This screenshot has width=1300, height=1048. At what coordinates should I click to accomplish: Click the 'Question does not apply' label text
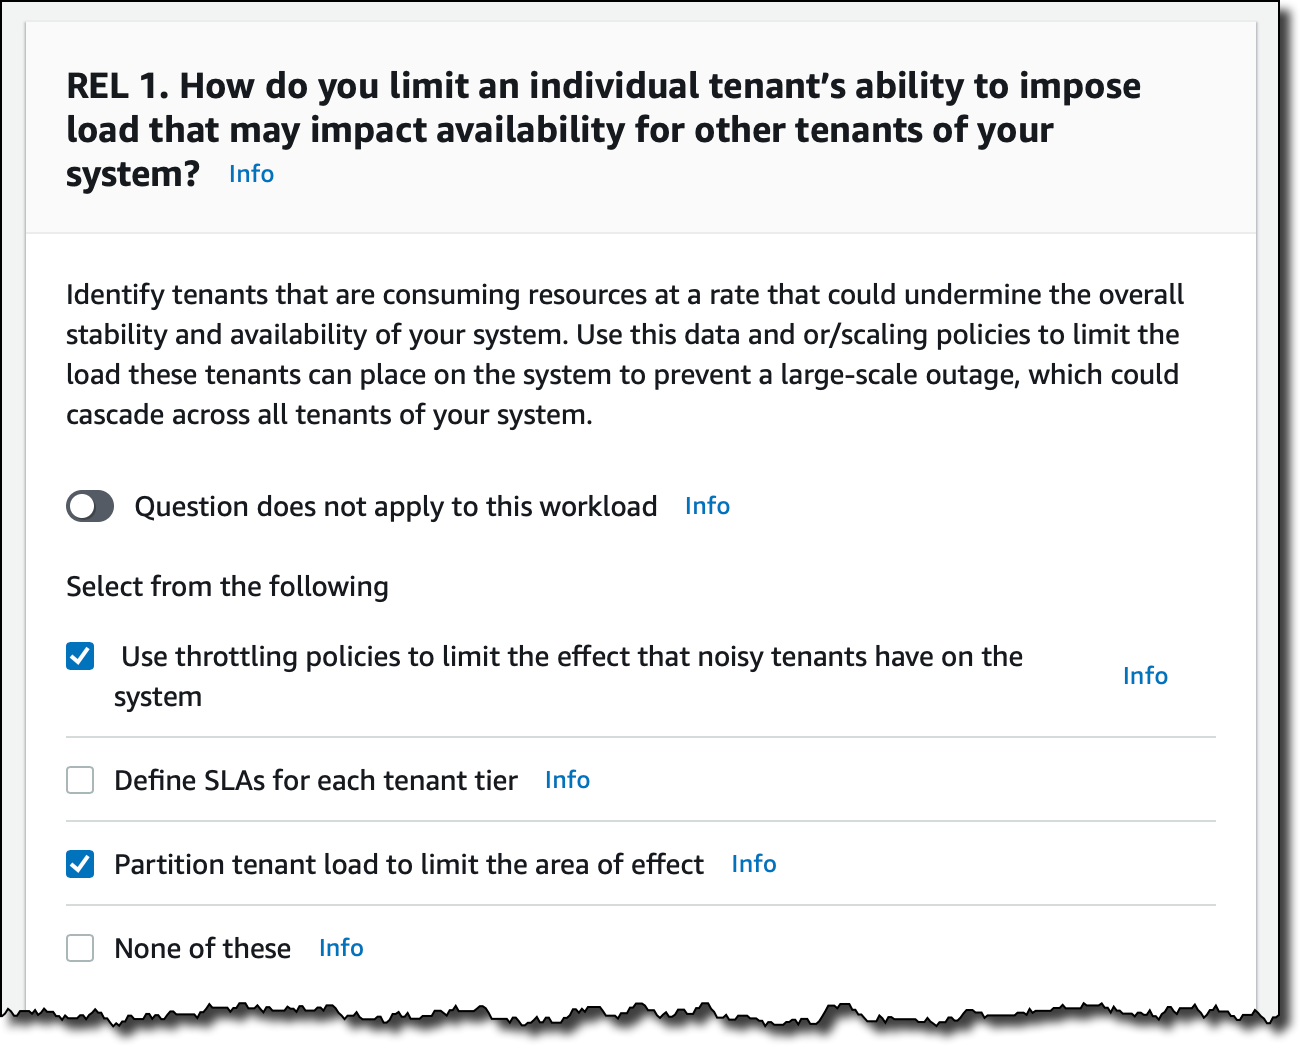coord(396,506)
